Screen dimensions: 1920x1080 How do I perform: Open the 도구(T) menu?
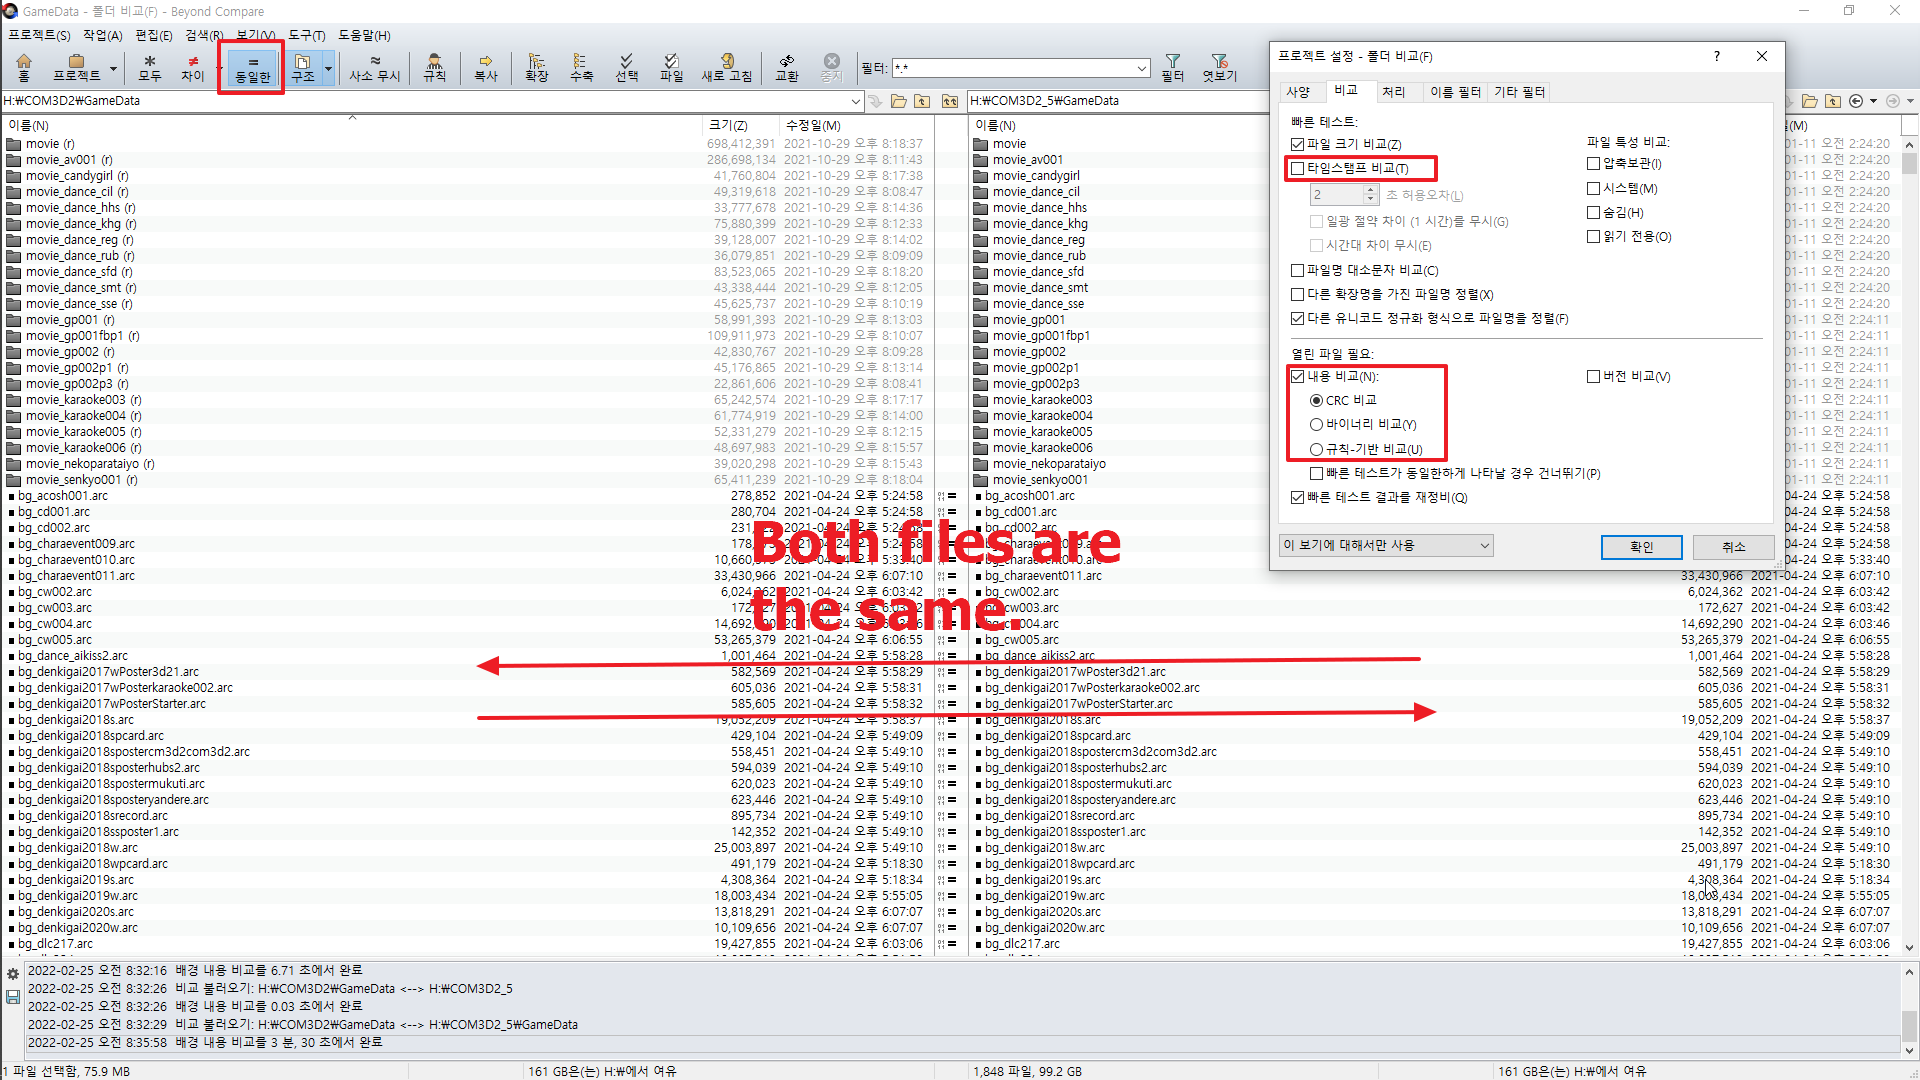click(306, 35)
